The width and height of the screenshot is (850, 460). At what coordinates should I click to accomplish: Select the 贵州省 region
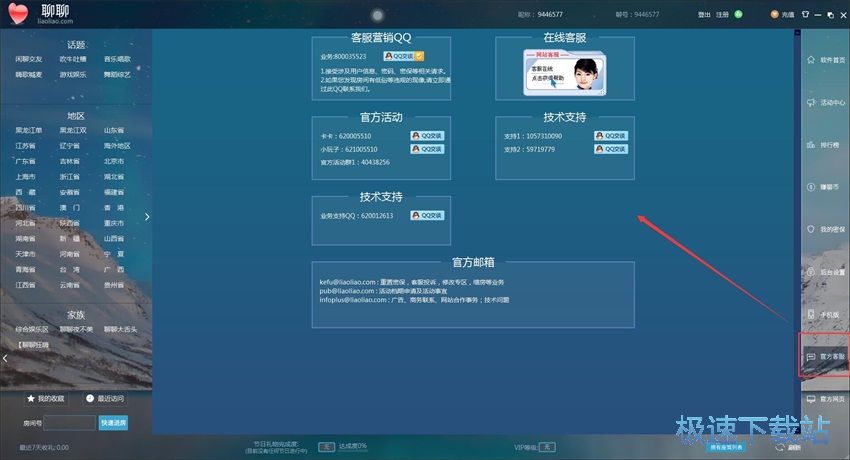tap(114, 285)
